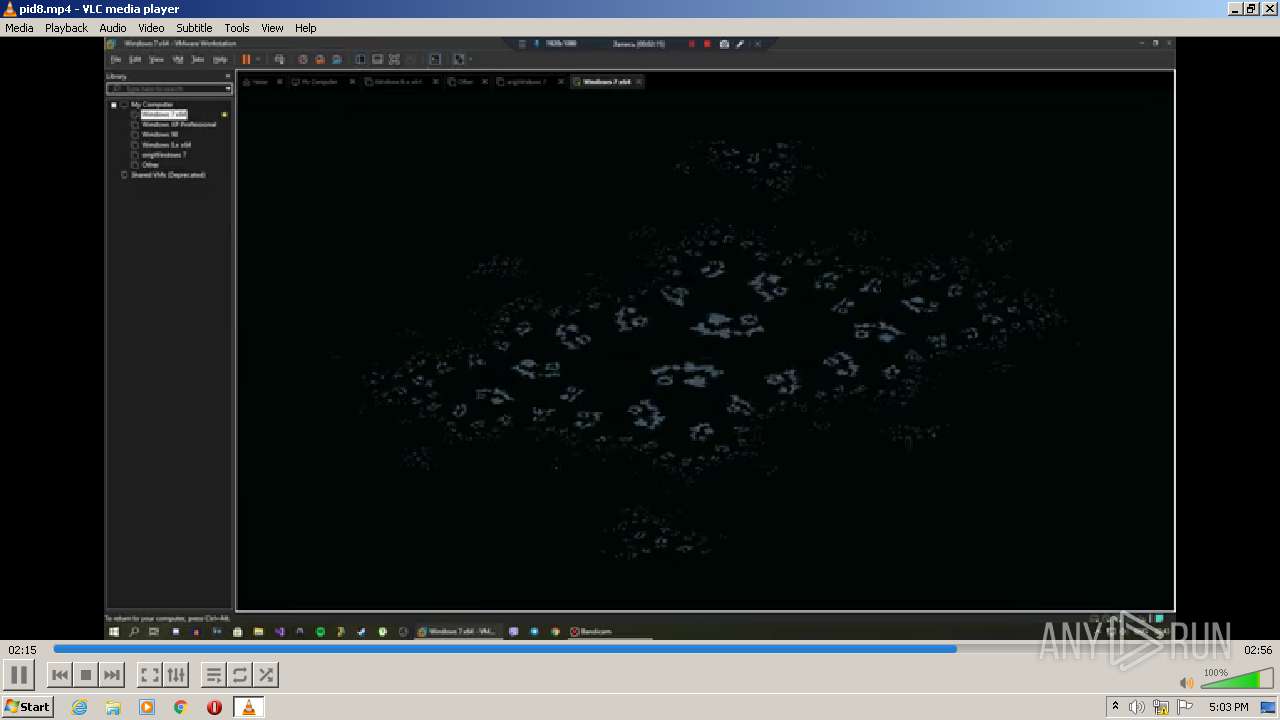Image resolution: width=1280 pixels, height=720 pixels.
Task: Launch Google Chrome from taskbar
Action: [x=180, y=707]
